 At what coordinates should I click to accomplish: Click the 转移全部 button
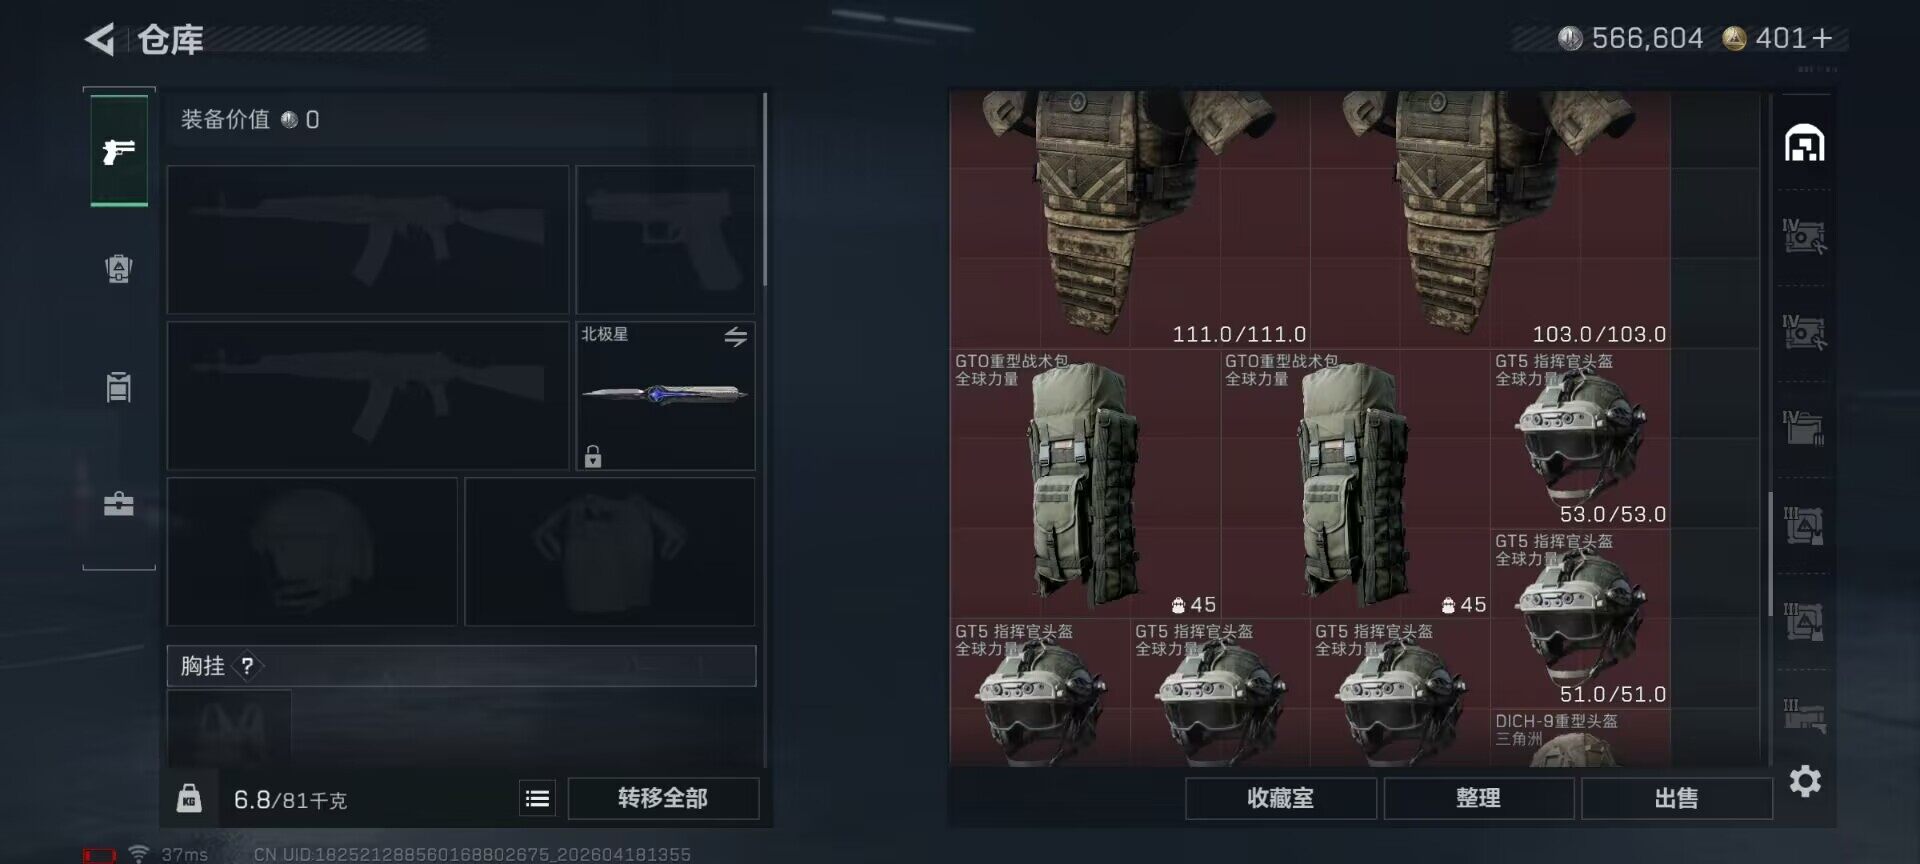[663, 798]
